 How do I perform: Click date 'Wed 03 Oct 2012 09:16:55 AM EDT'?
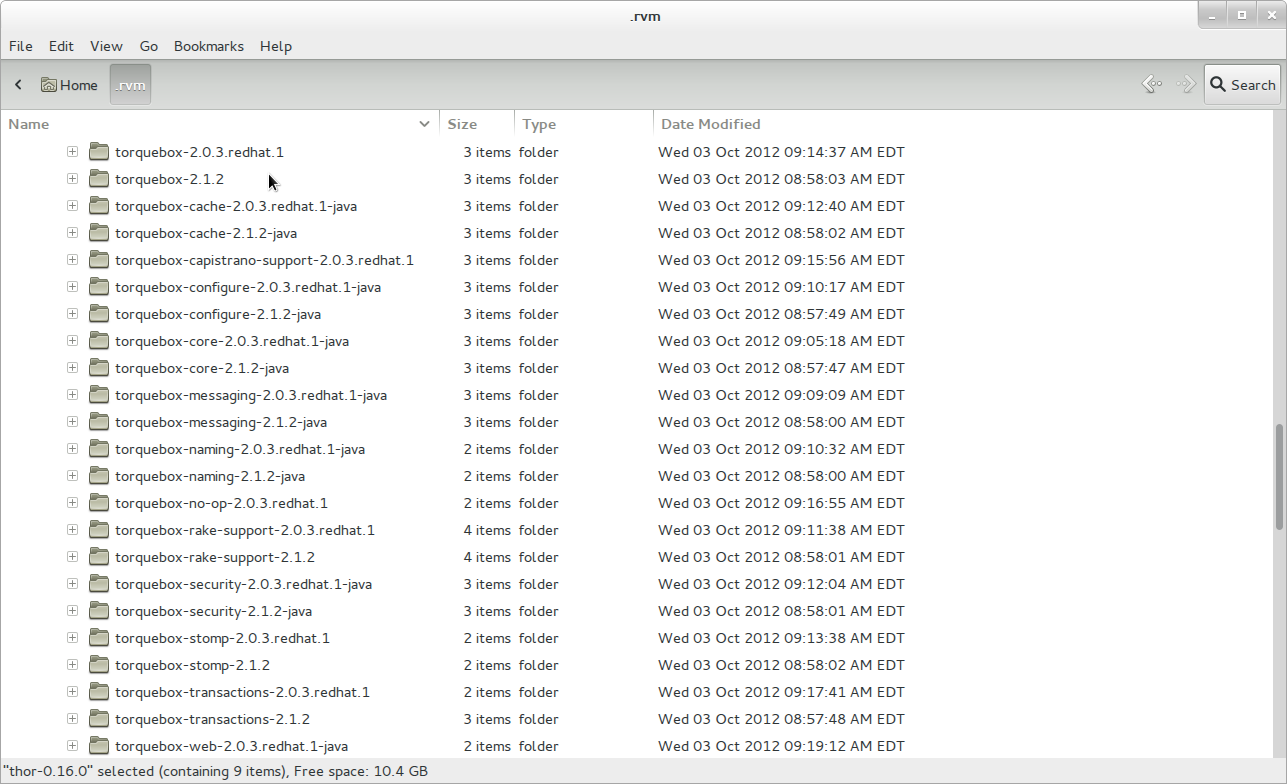pos(781,503)
